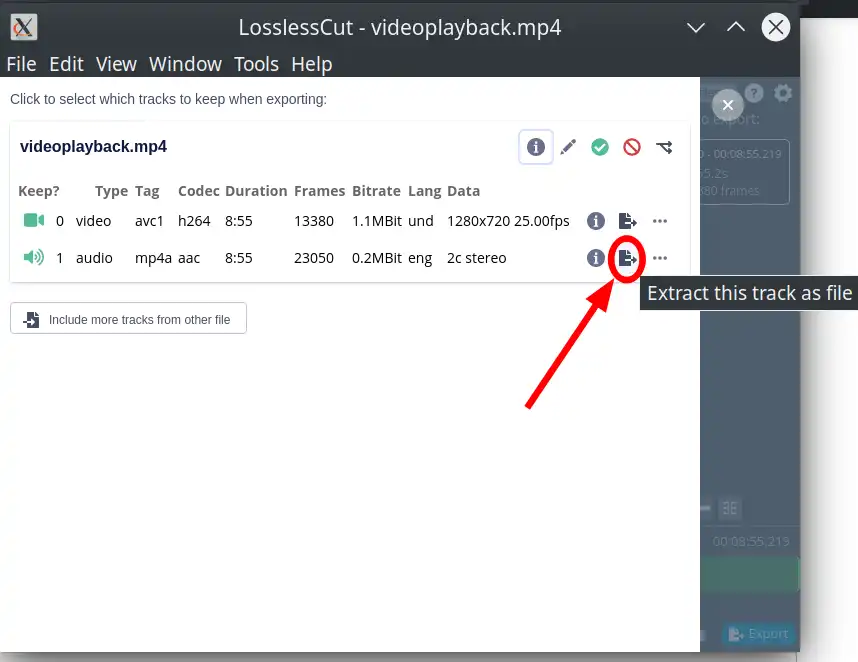Click the shuffle arrows tracks icon
The width and height of the screenshot is (858, 662).
coord(664,147)
